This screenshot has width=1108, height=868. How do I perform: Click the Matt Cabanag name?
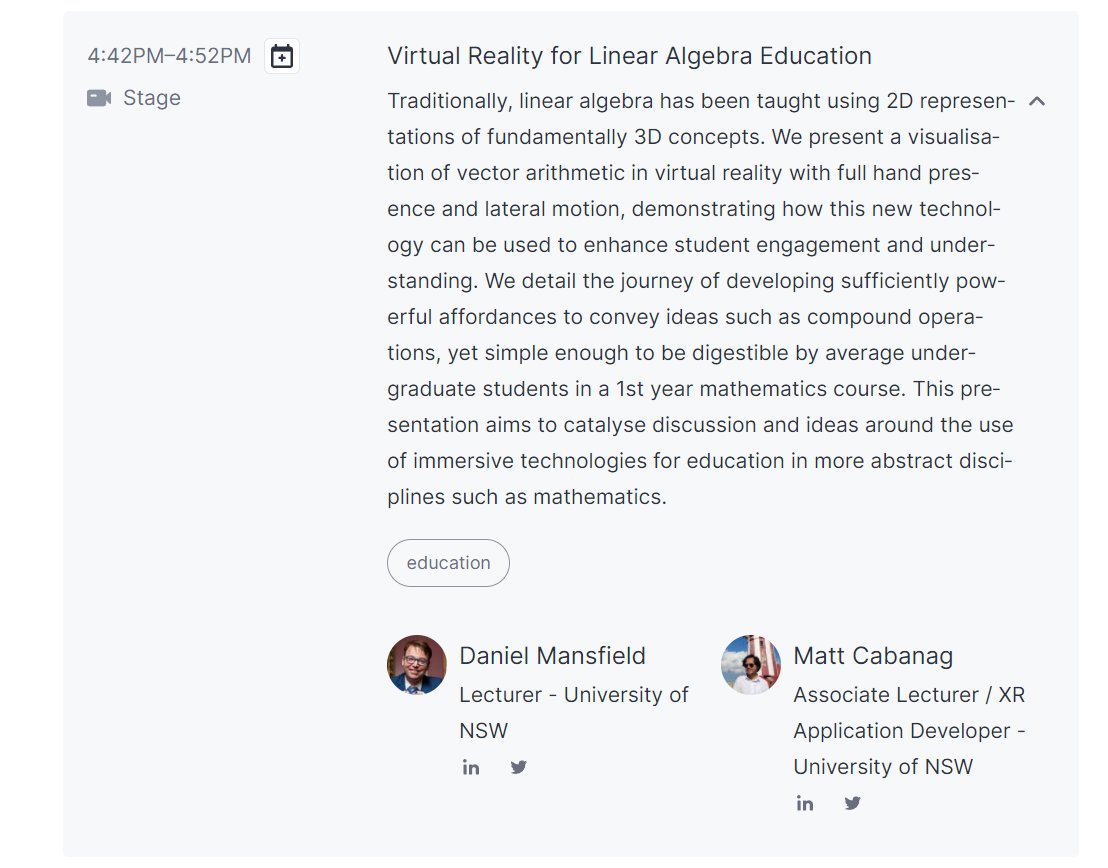pos(873,655)
